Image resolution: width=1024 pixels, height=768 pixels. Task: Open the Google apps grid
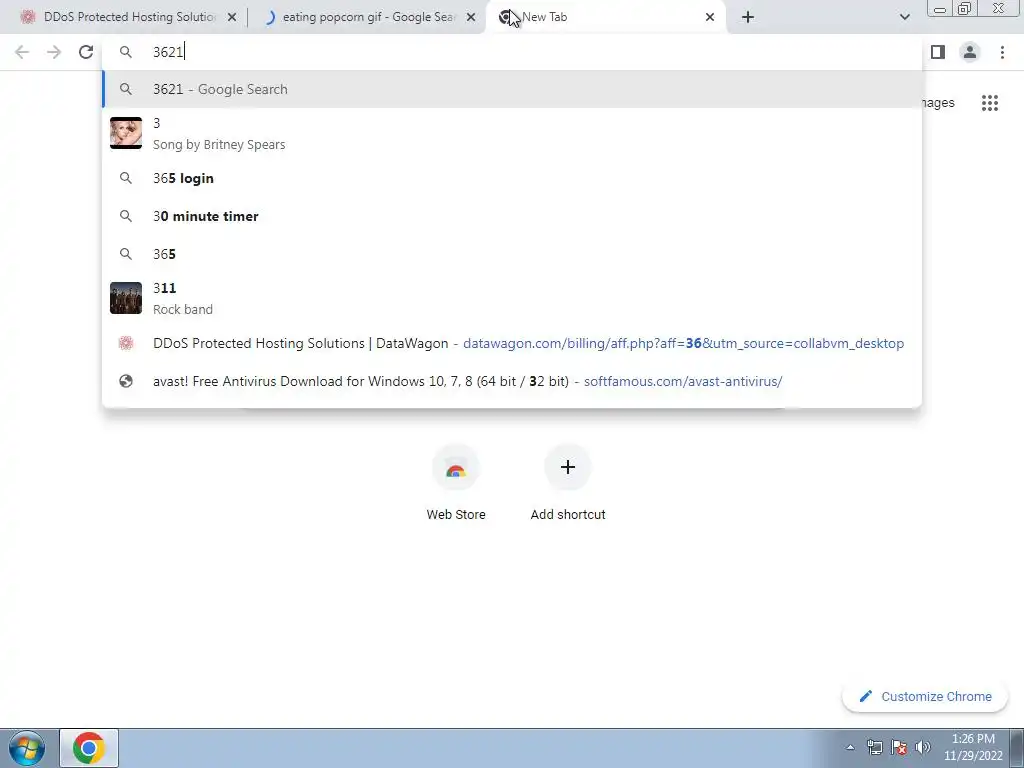coord(989,103)
